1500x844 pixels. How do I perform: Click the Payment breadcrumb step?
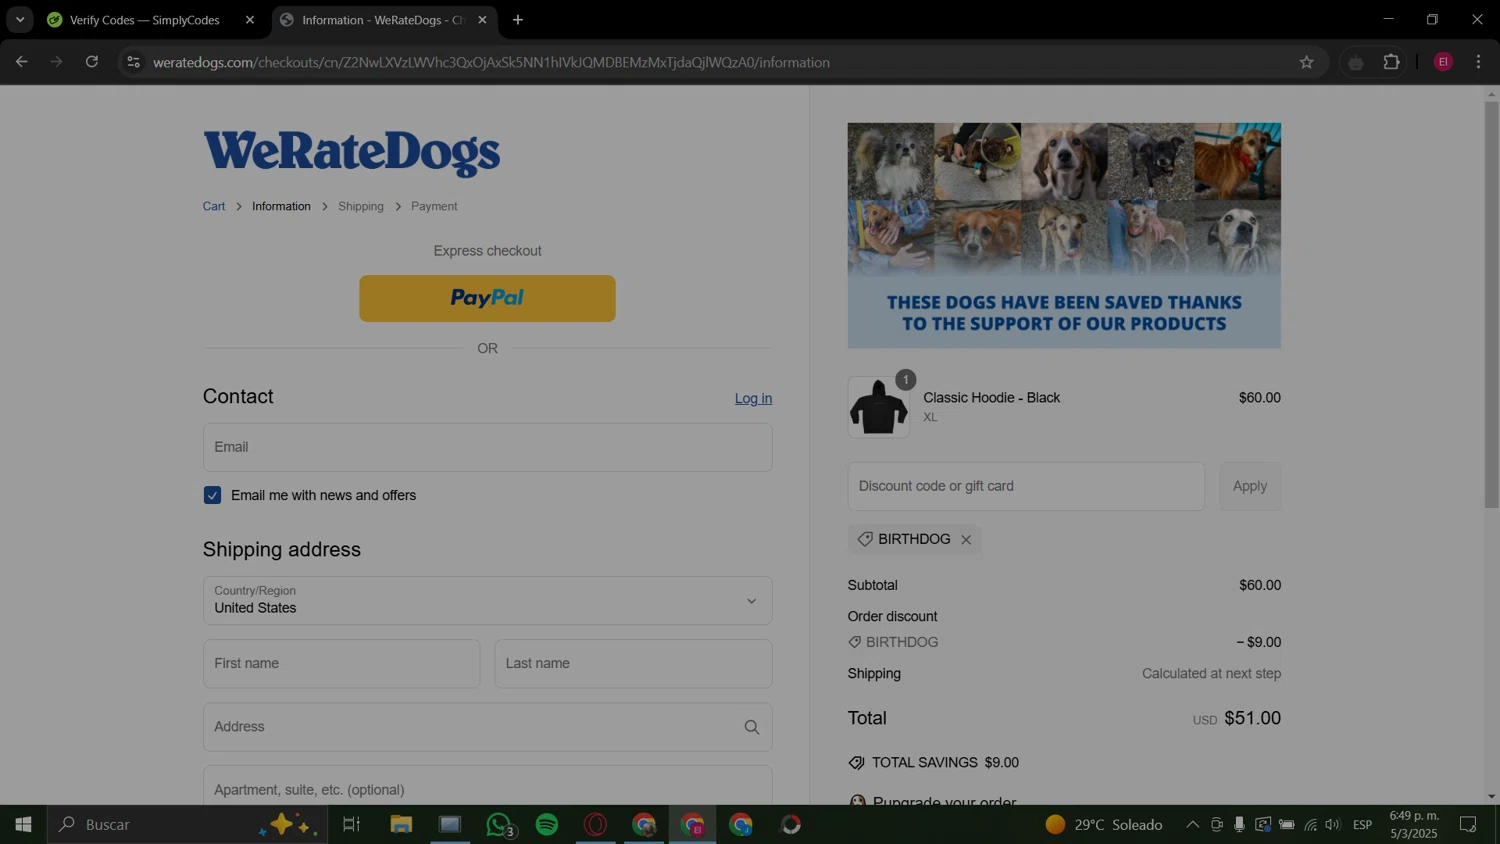tap(434, 206)
